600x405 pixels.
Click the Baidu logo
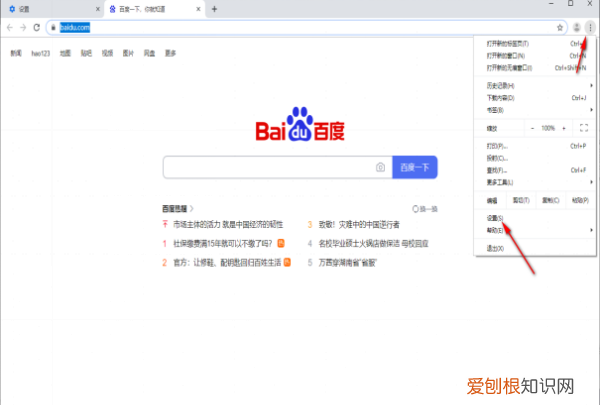[300, 124]
